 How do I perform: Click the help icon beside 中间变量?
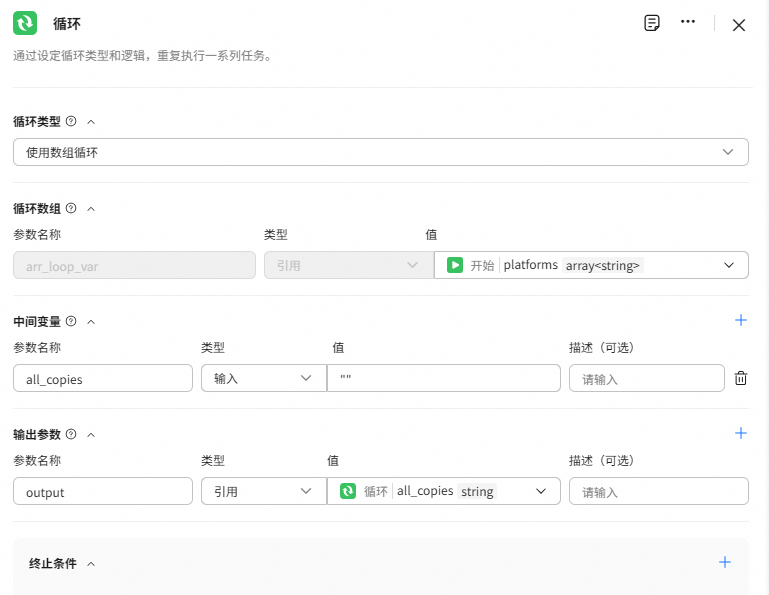71,321
